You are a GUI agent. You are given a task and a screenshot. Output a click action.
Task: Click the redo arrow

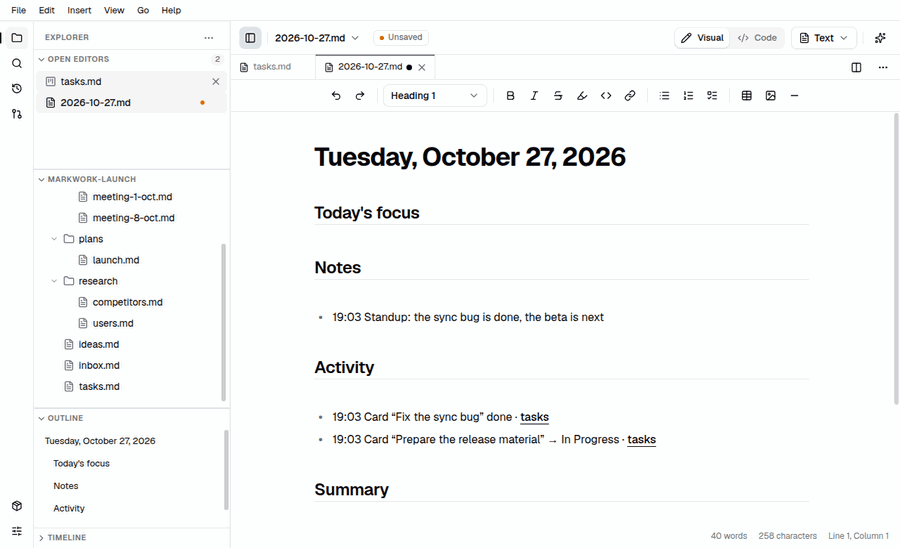[x=360, y=96]
